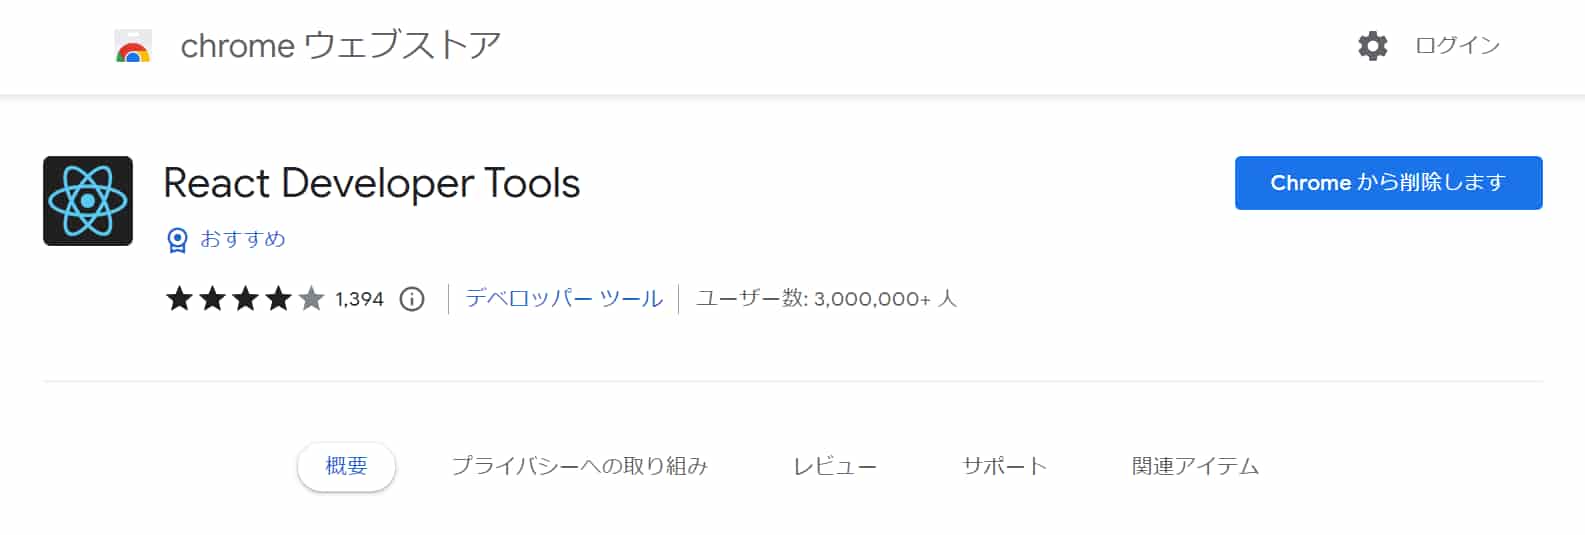Click the 1,394 rating count
This screenshot has width=1585, height=535.
(359, 299)
